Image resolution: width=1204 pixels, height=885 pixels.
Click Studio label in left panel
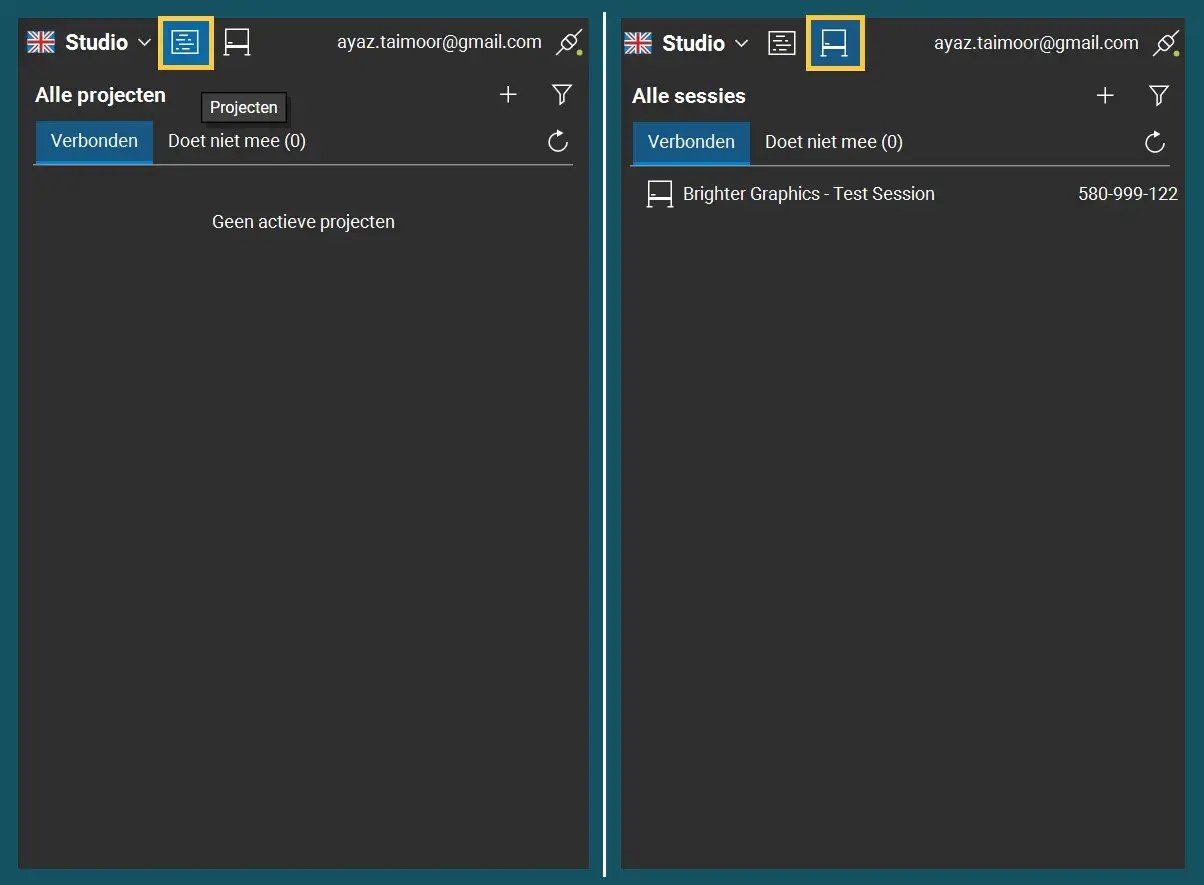[x=97, y=42]
